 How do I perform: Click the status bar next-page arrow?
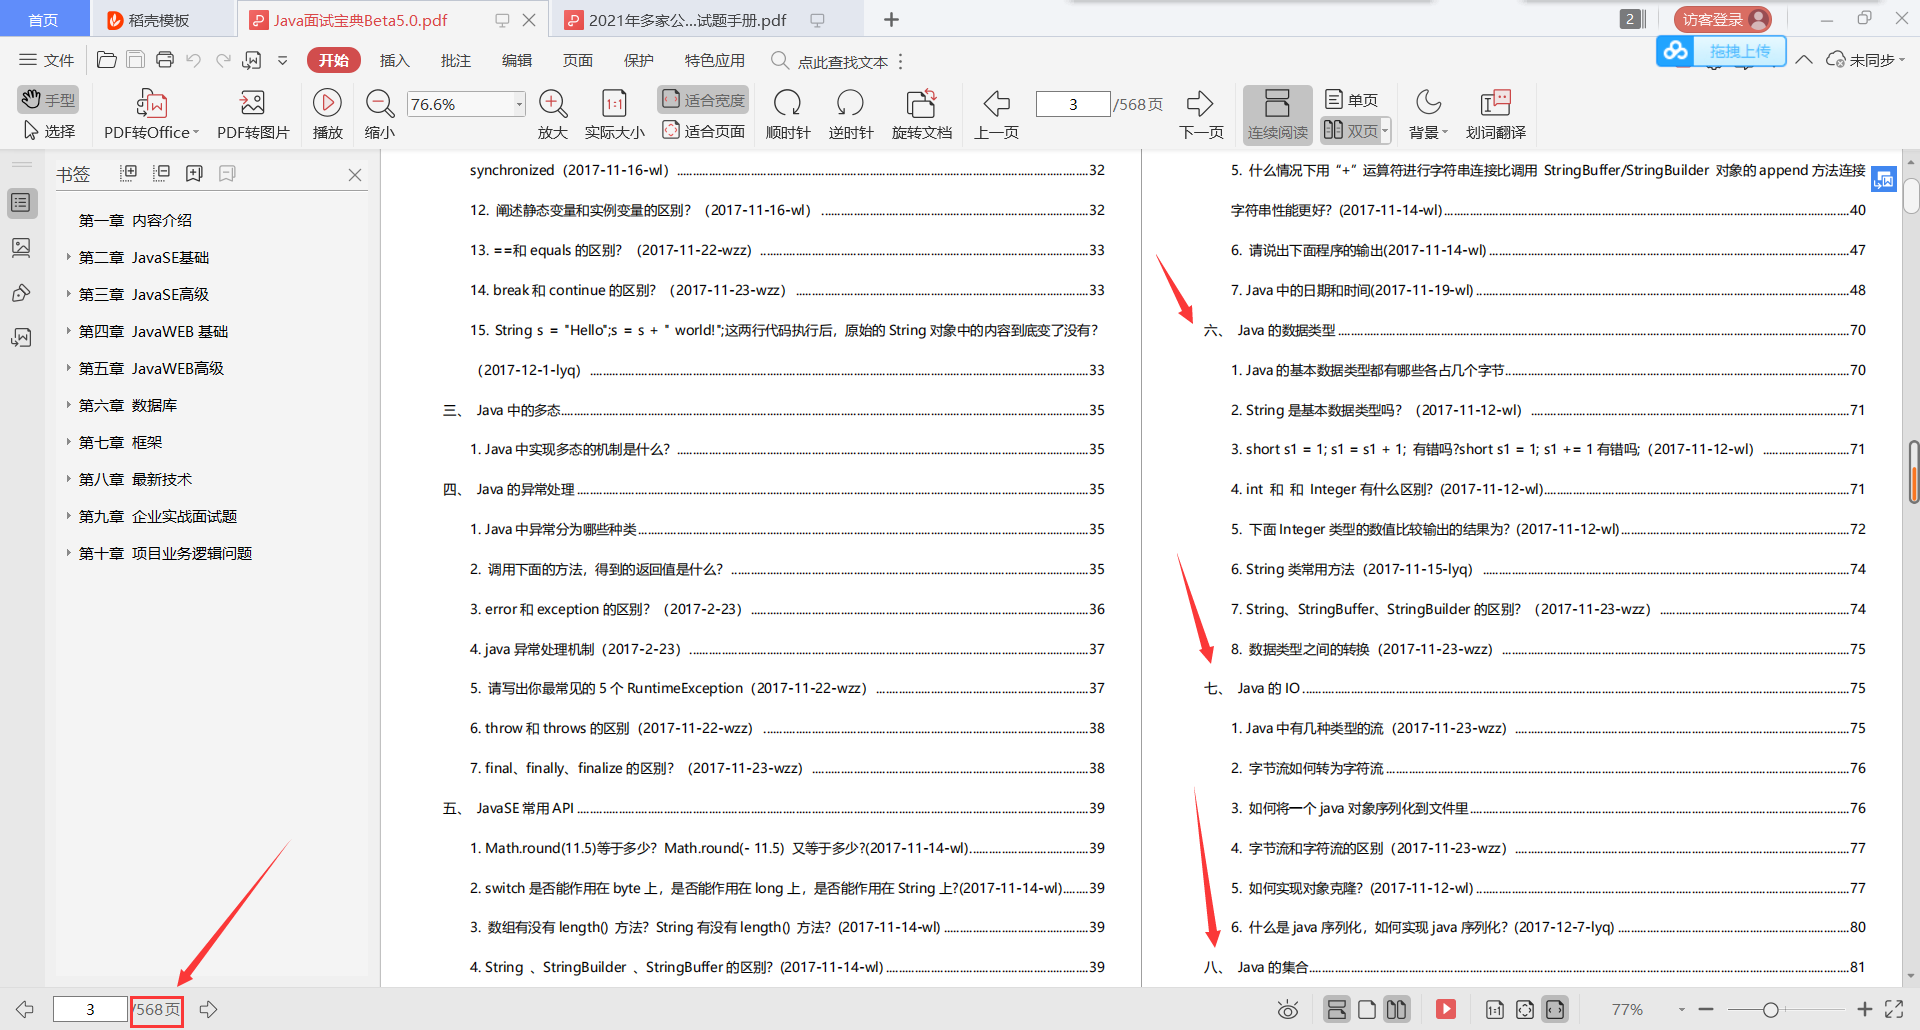click(x=208, y=1009)
